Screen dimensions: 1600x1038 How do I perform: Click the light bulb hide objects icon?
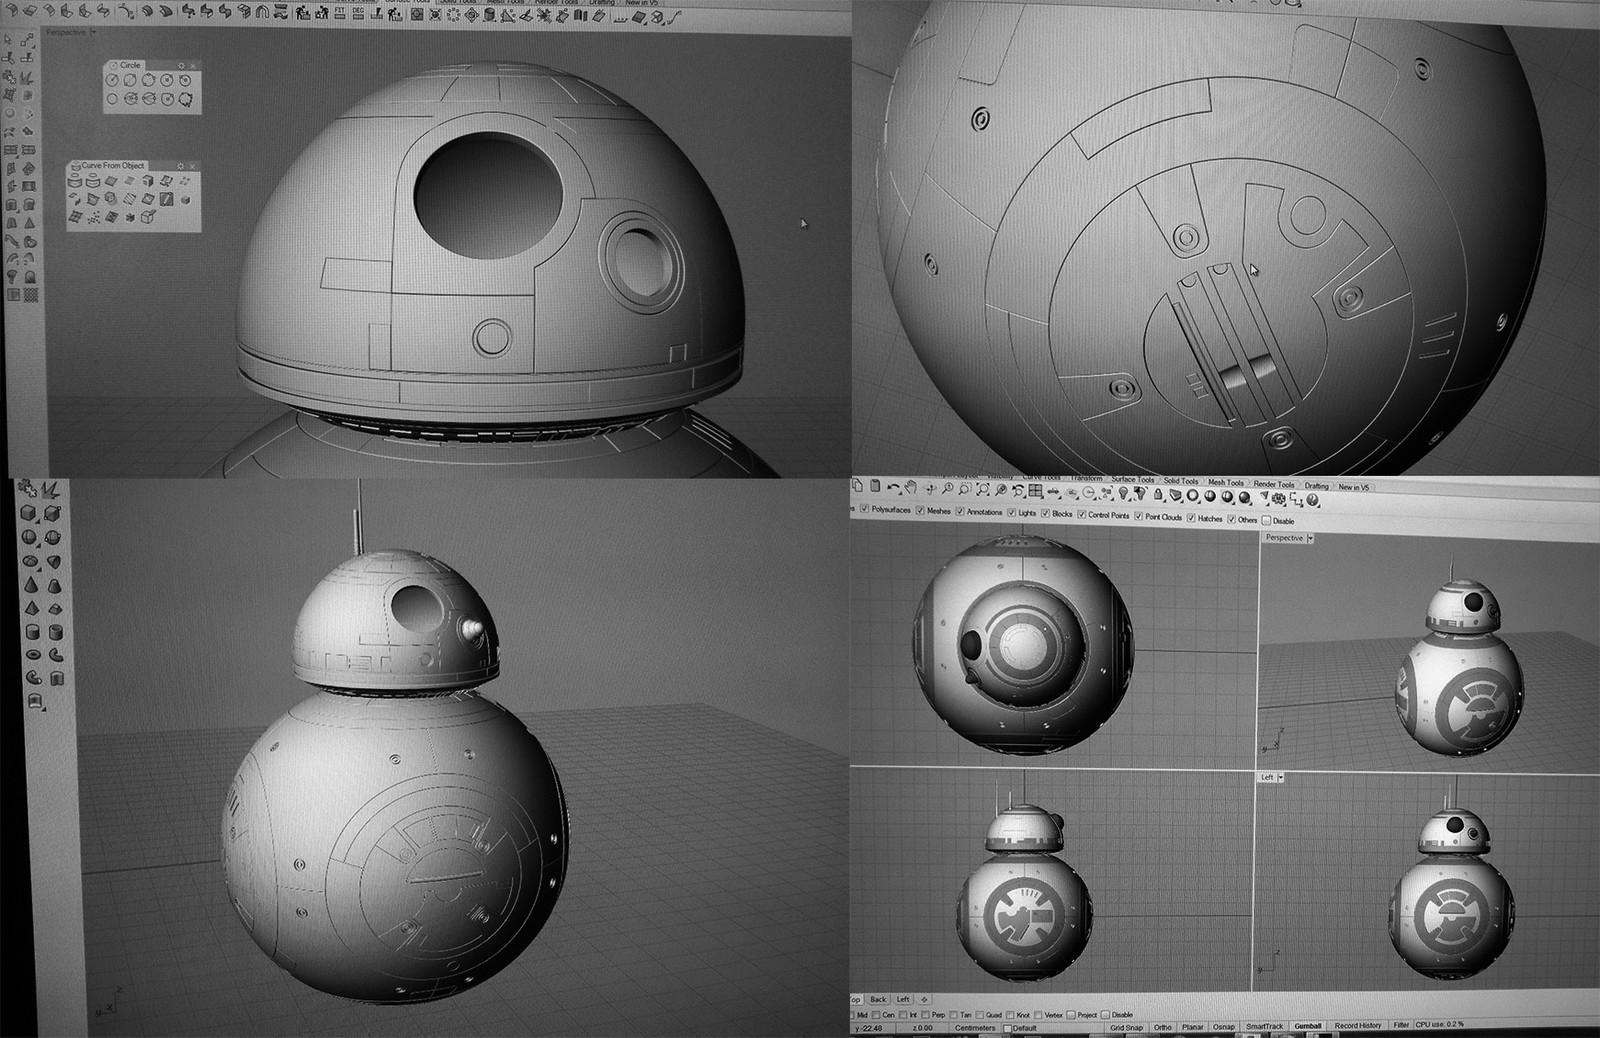tap(1123, 492)
